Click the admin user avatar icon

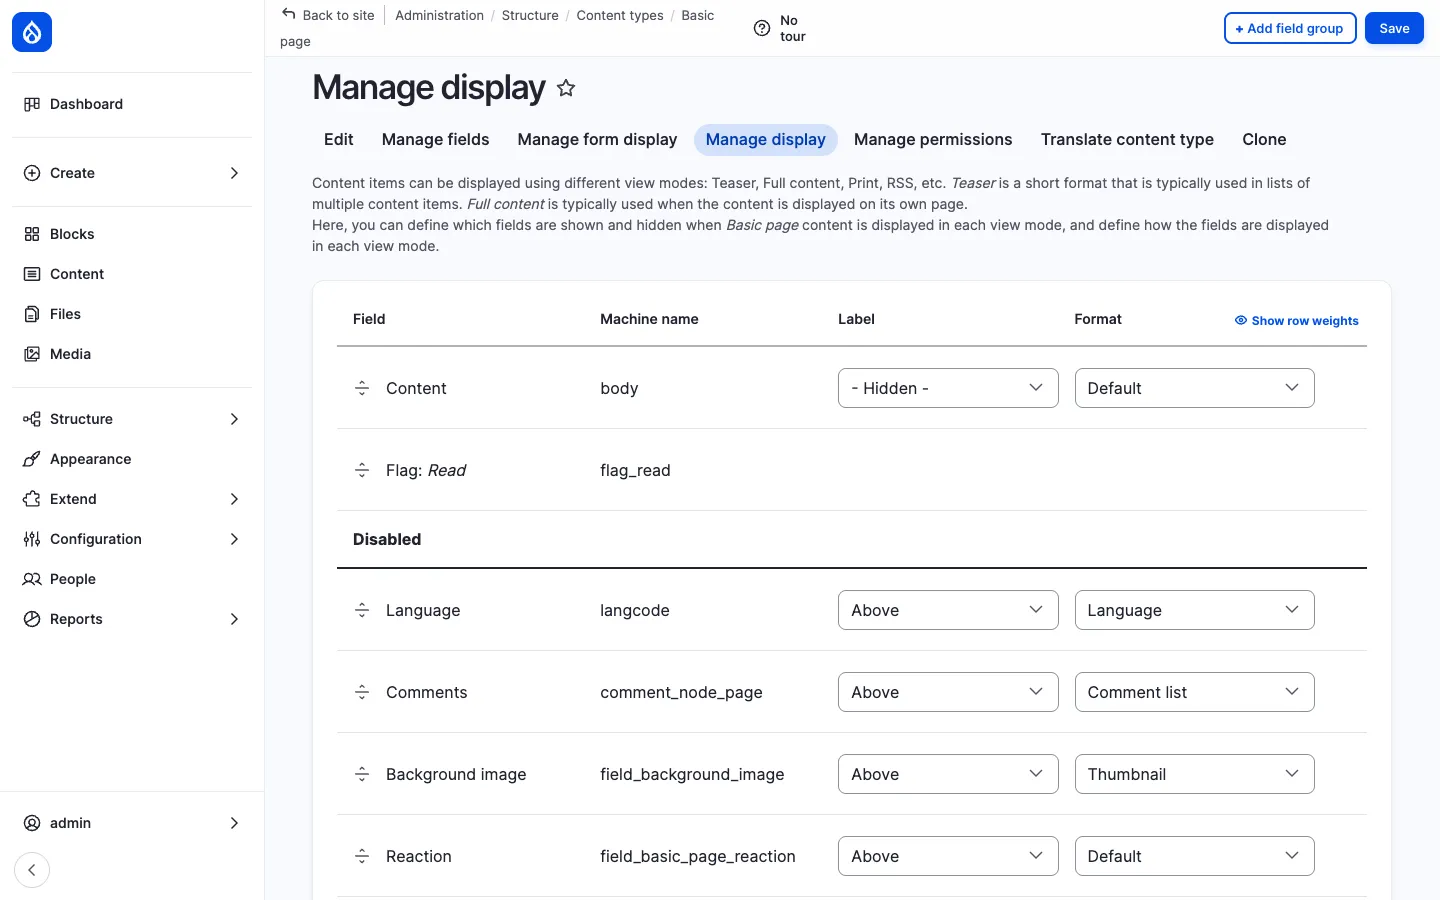pyautogui.click(x=32, y=823)
